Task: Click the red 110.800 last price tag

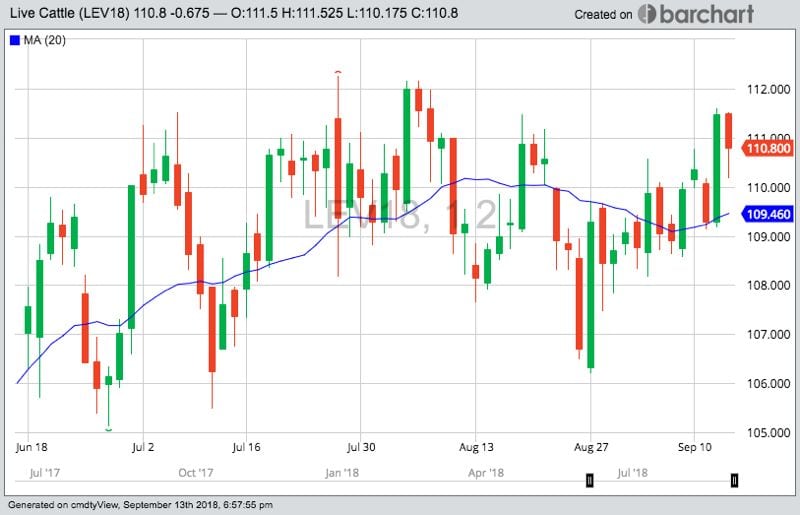Action: point(767,149)
